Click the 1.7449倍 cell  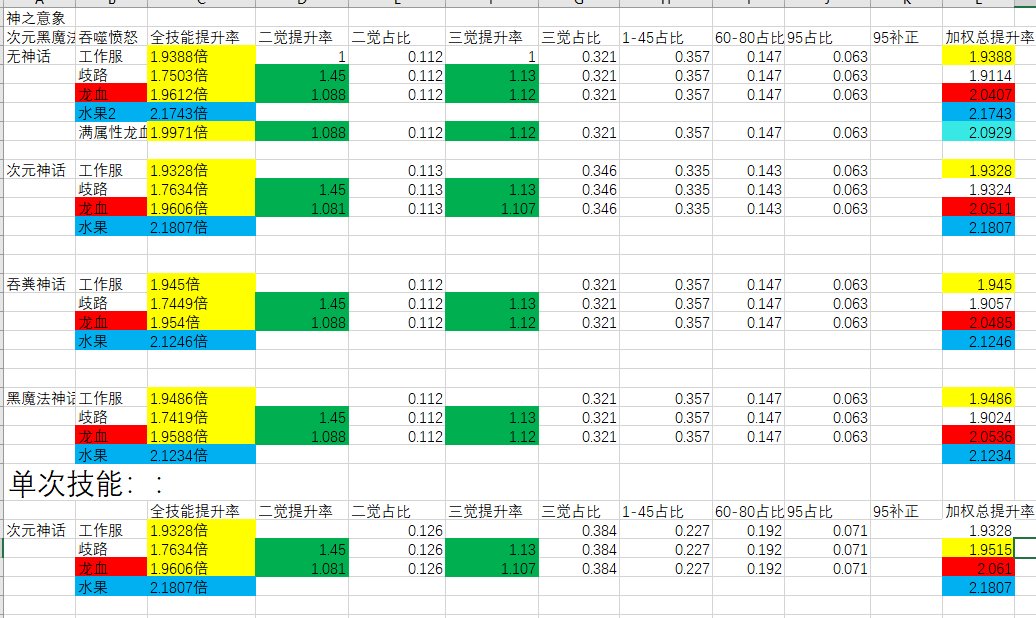(201, 303)
